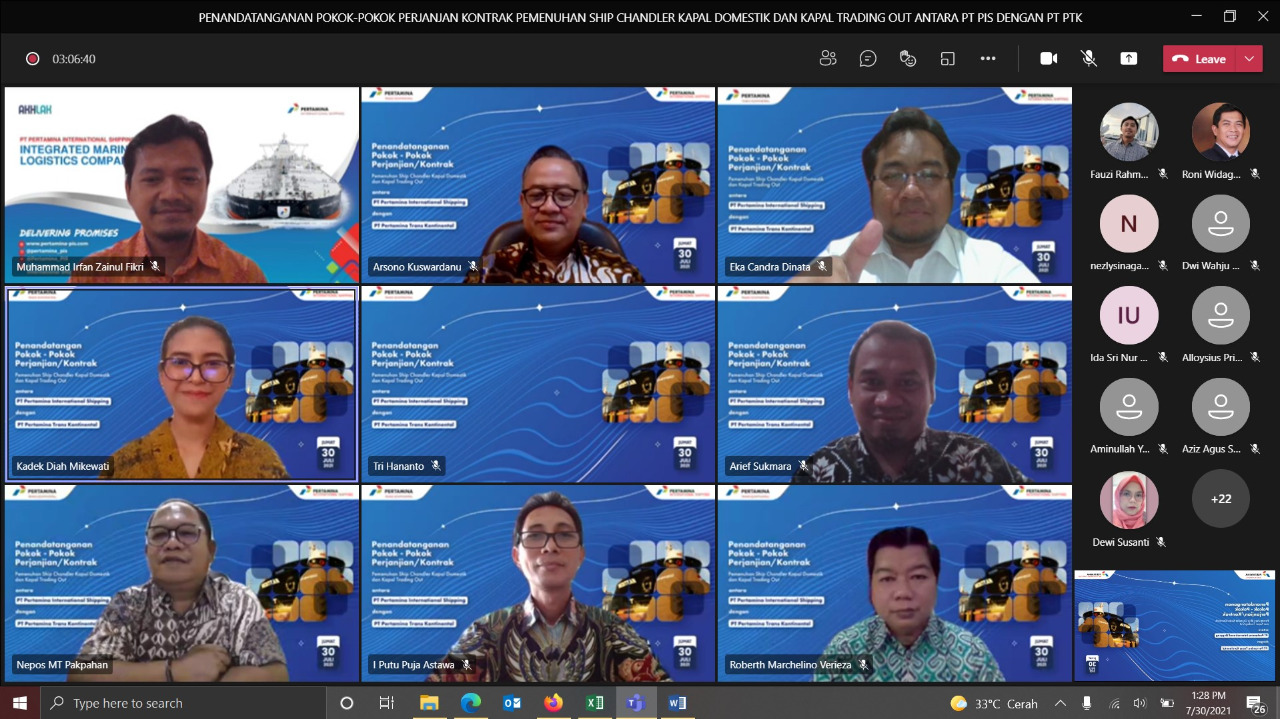
Task: Open Task View on the taskbar
Action: click(x=387, y=703)
